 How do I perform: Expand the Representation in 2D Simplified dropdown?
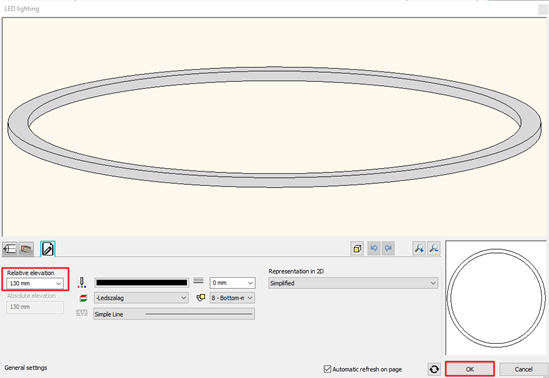tap(353, 283)
